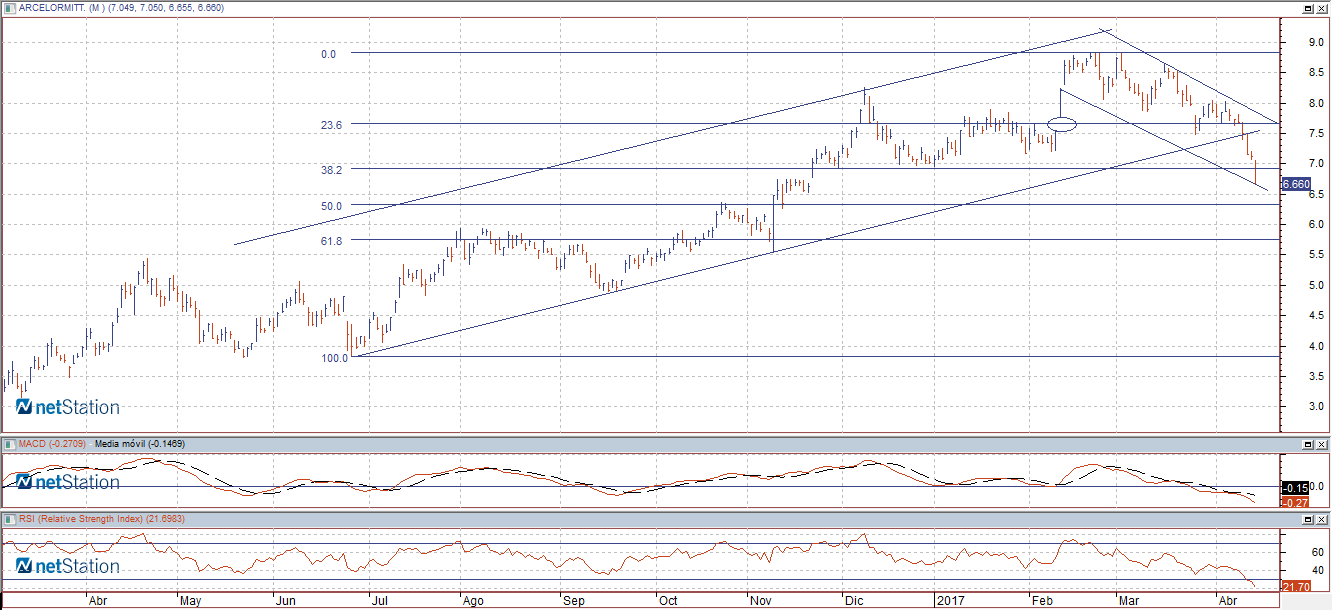The image size is (1332, 610).
Task: Click the Jun label on time axis
Action: click(286, 601)
